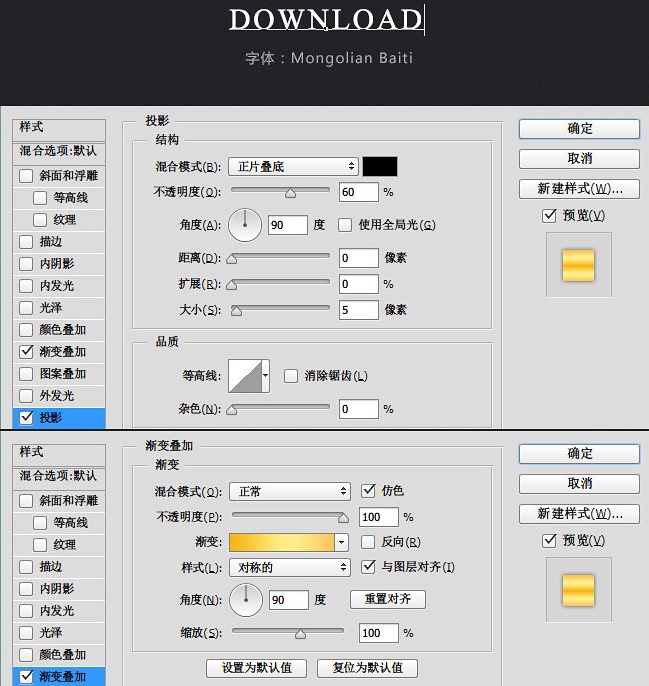Check the 反向 gradient option
Screen dimensions: 649x686
368,542
